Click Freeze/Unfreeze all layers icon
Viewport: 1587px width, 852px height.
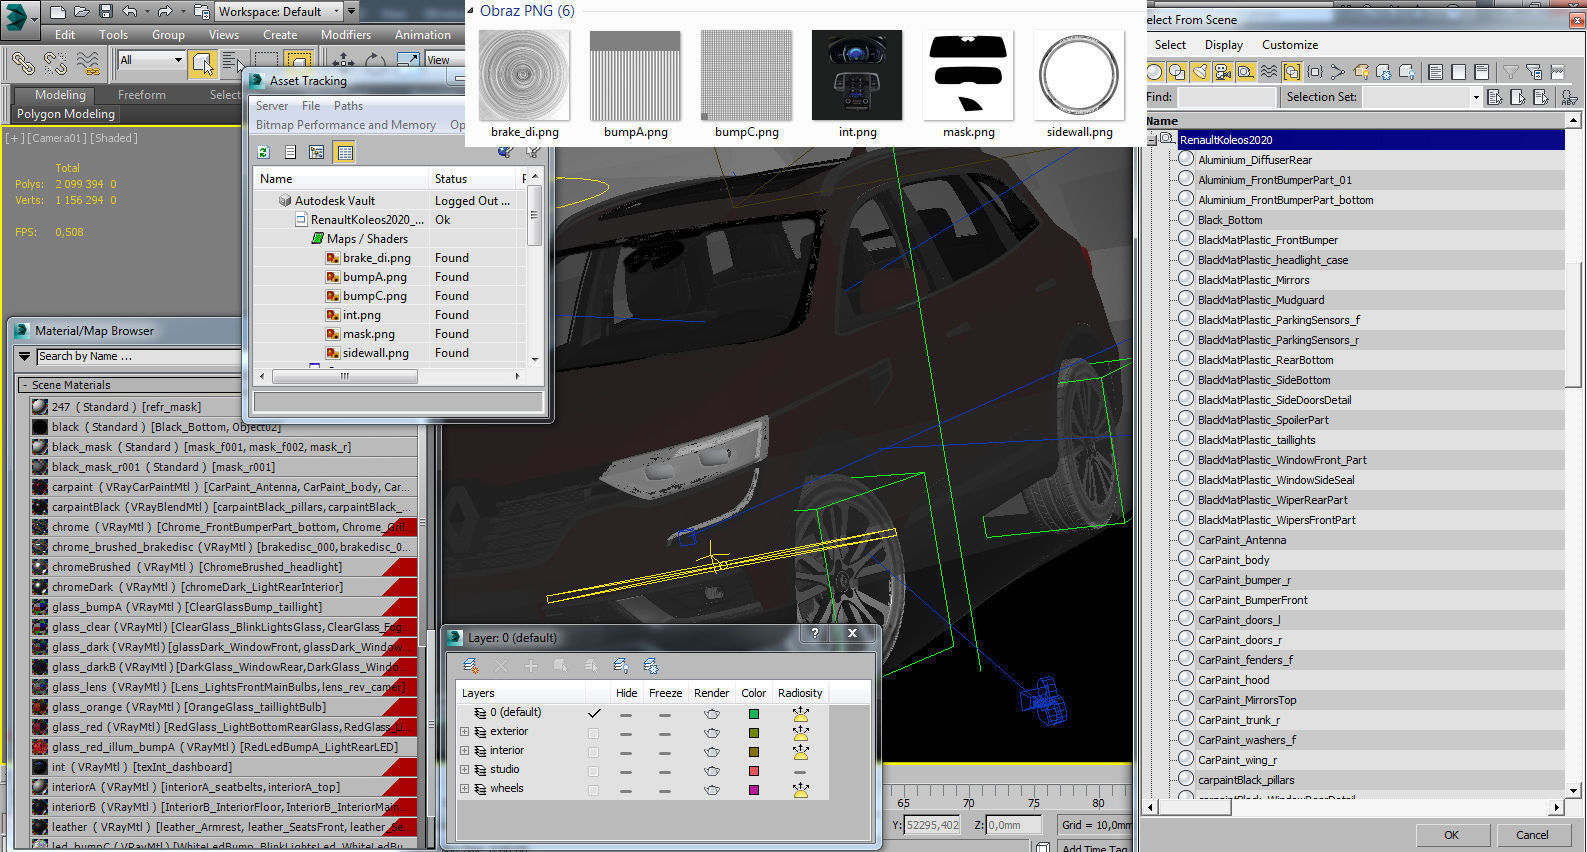point(651,666)
